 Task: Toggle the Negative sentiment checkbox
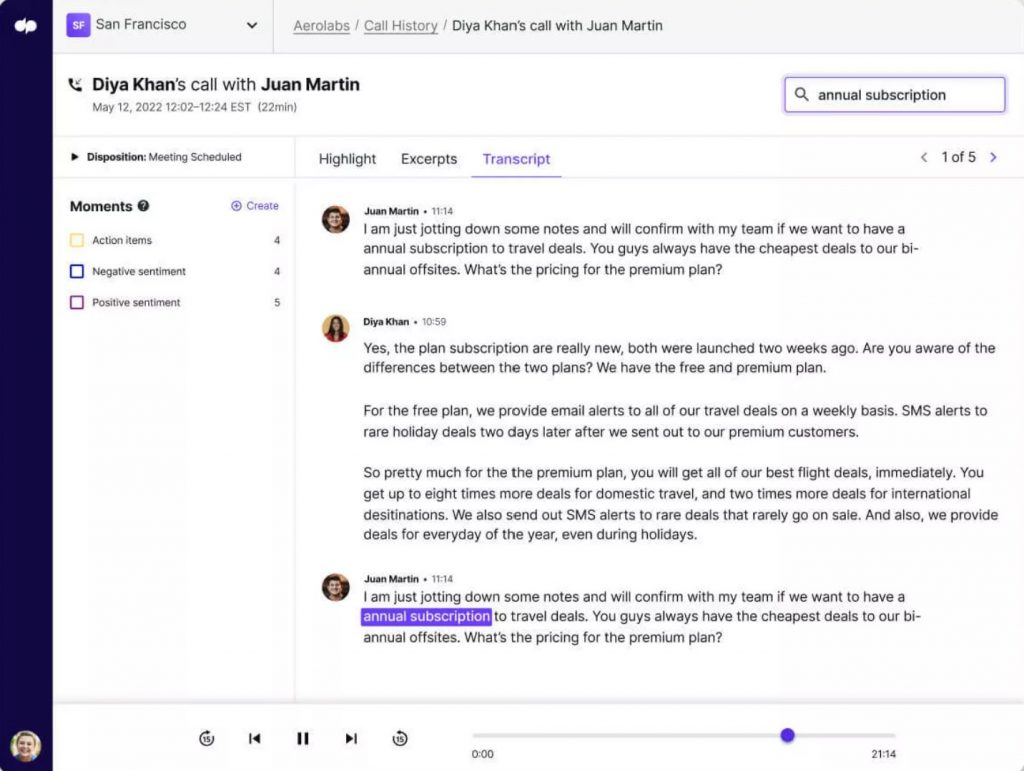[x=77, y=271]
